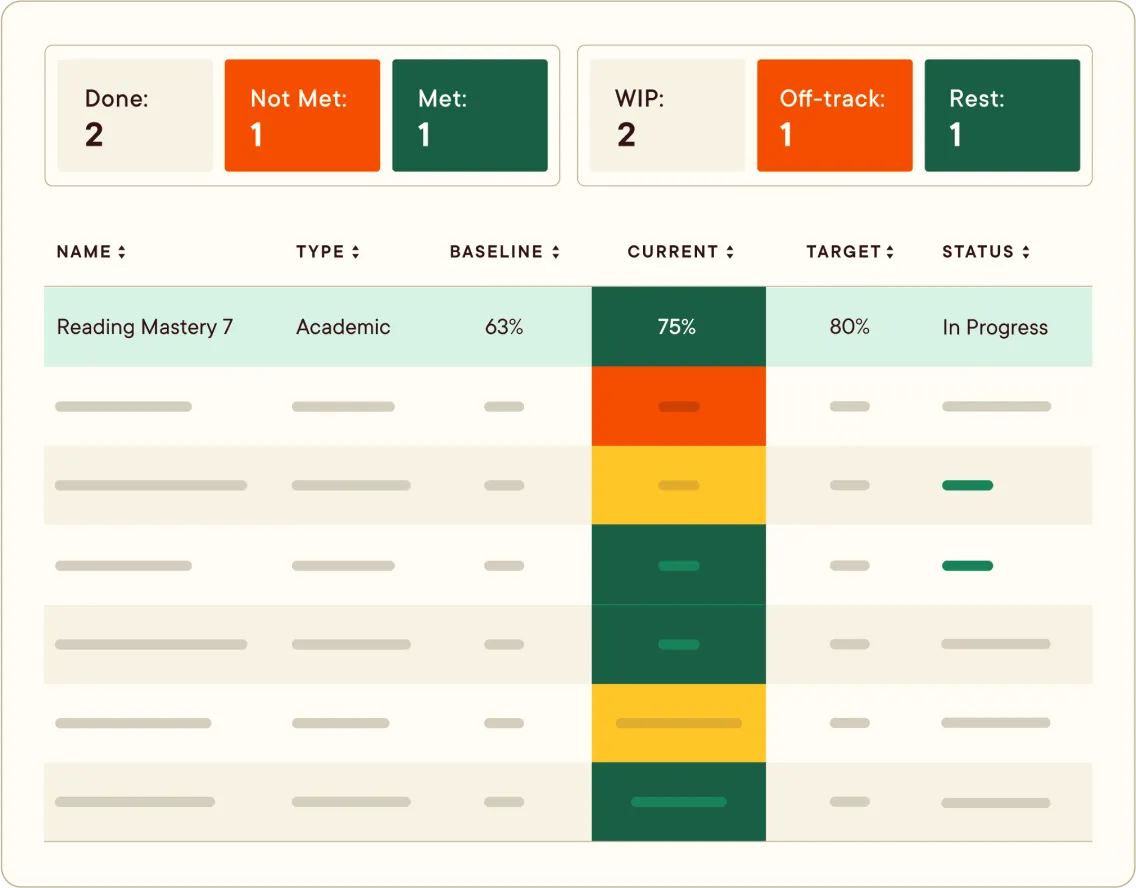This screenshot has width=1136, height=888.
Task: Click the sort icon next to BASELINE
Action: 553,252
